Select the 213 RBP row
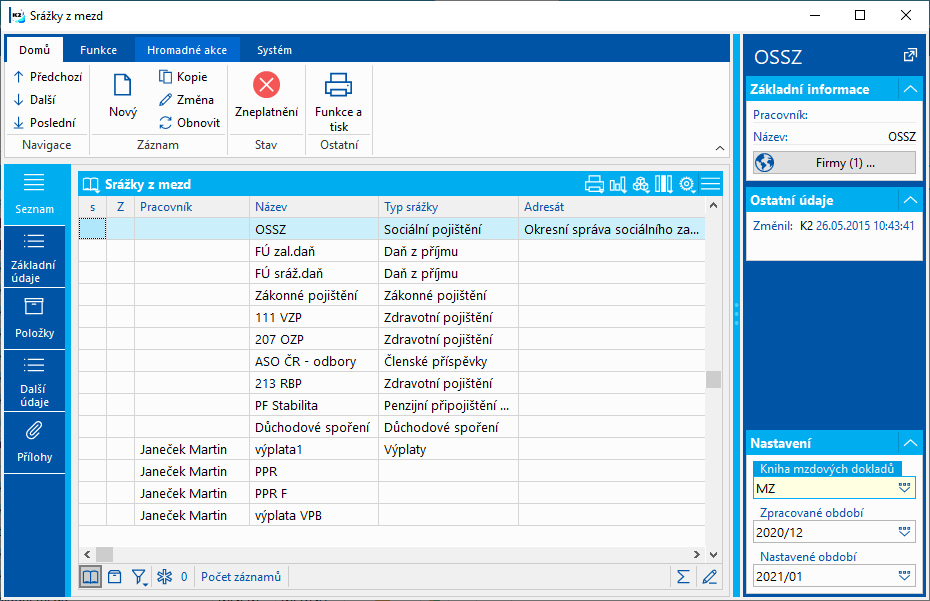930x601 pixels. click(391, 383)
